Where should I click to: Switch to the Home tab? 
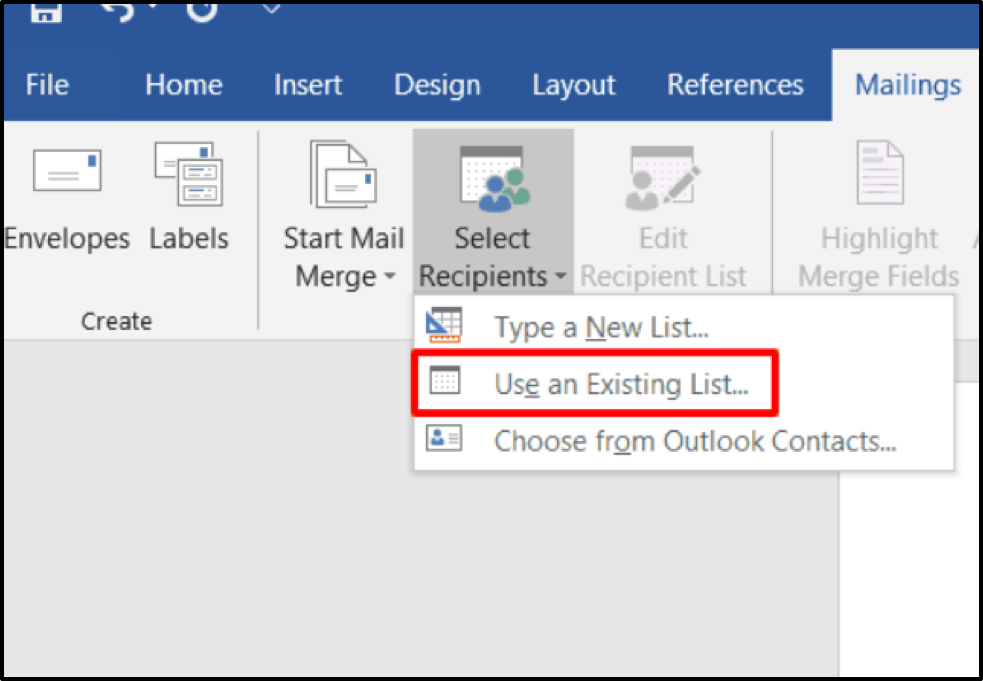(182, 86)
